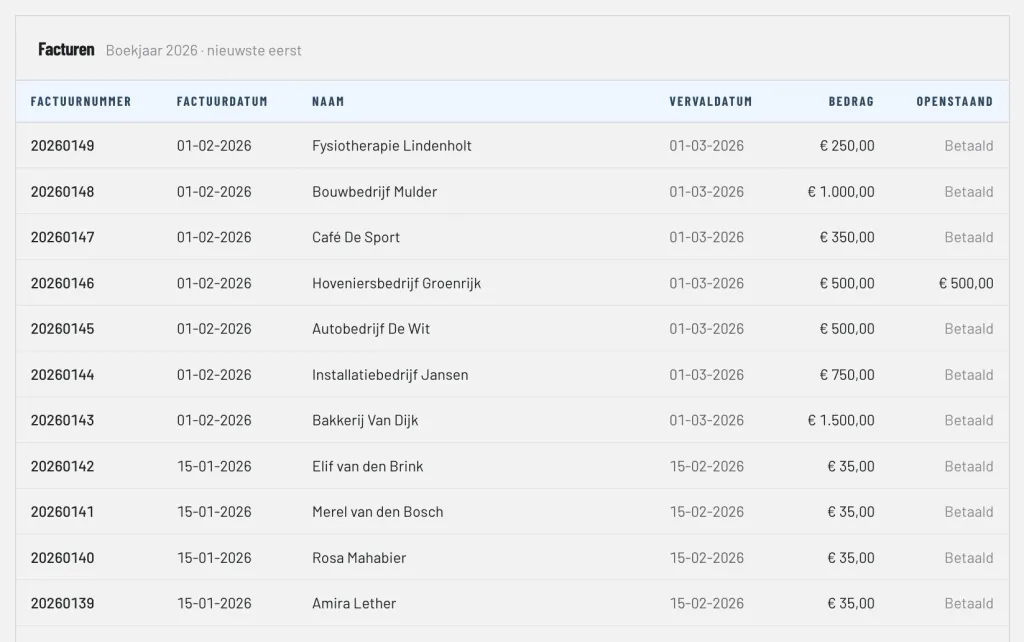This screenshot has height=642, width=1024.
Task: Open invoice number 20260142
Action: 63,466
